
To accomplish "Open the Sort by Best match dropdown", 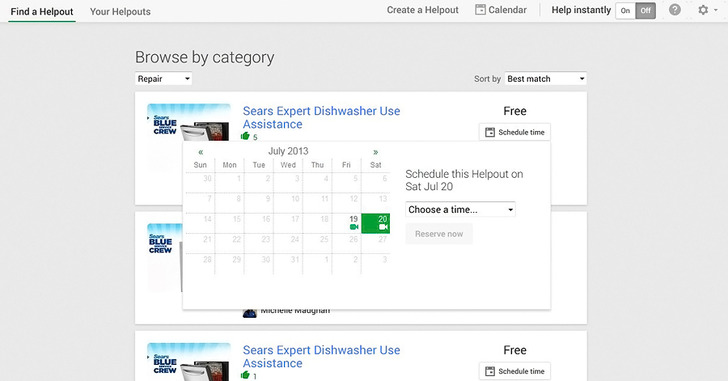I will pos(546,79).
